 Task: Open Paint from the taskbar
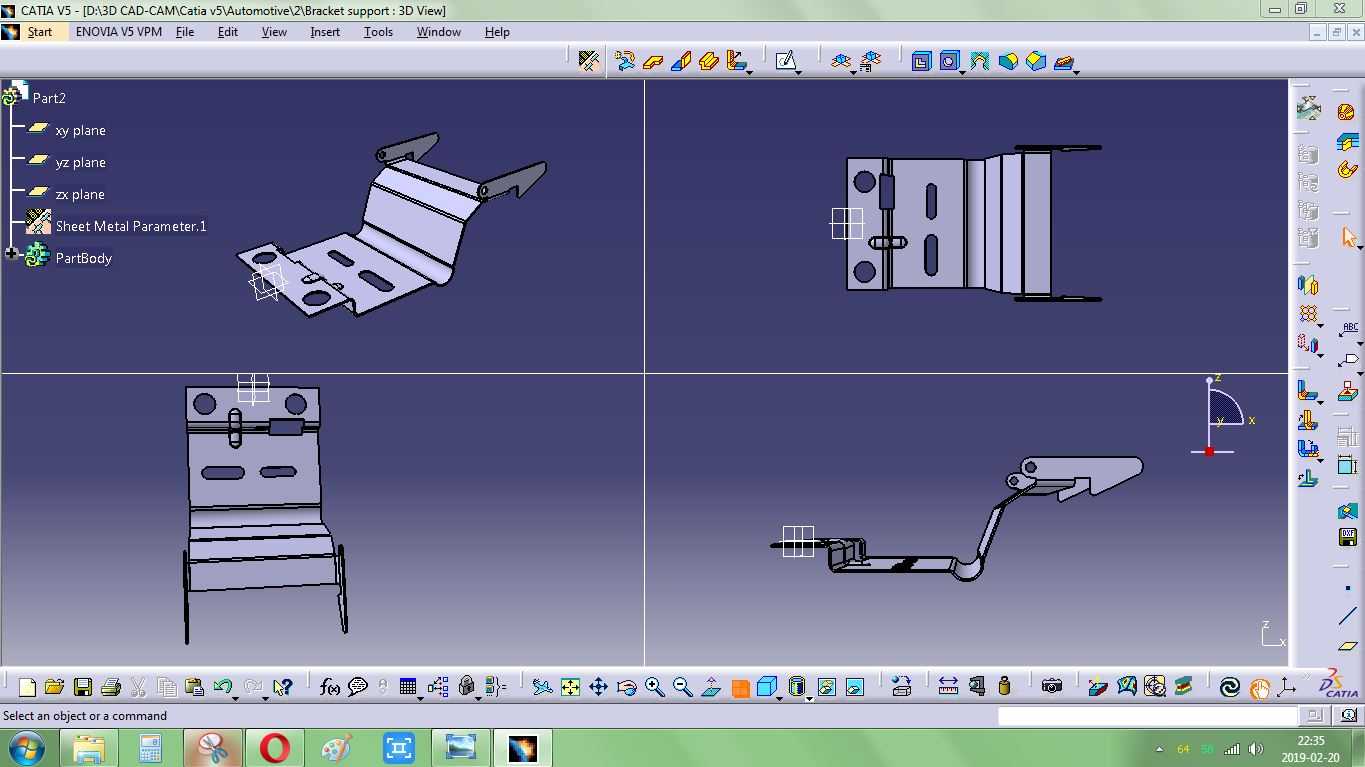pyautogui.click(x=337, y=748)
